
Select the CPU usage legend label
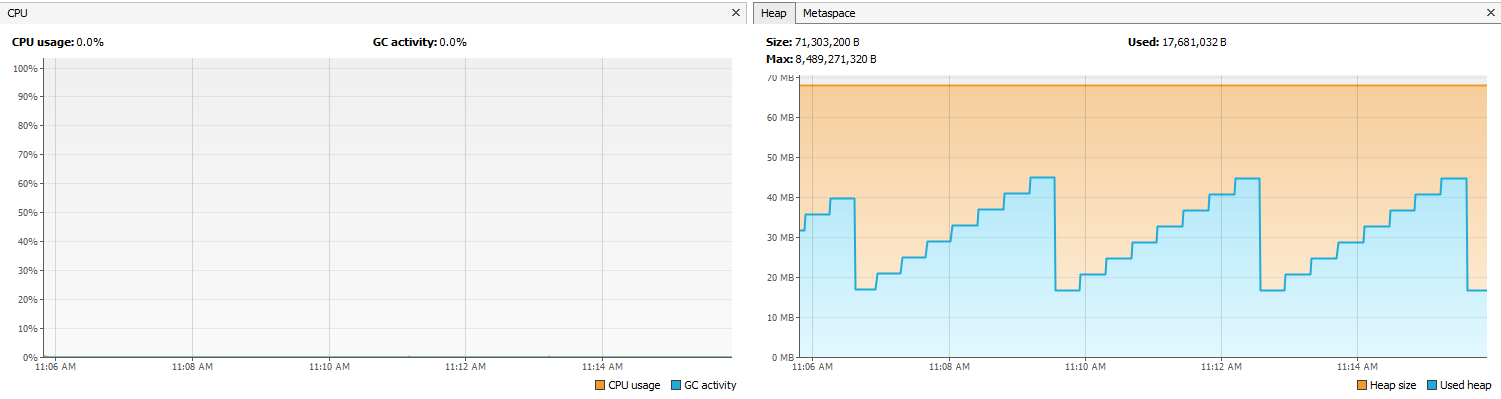tap(634, 386)
